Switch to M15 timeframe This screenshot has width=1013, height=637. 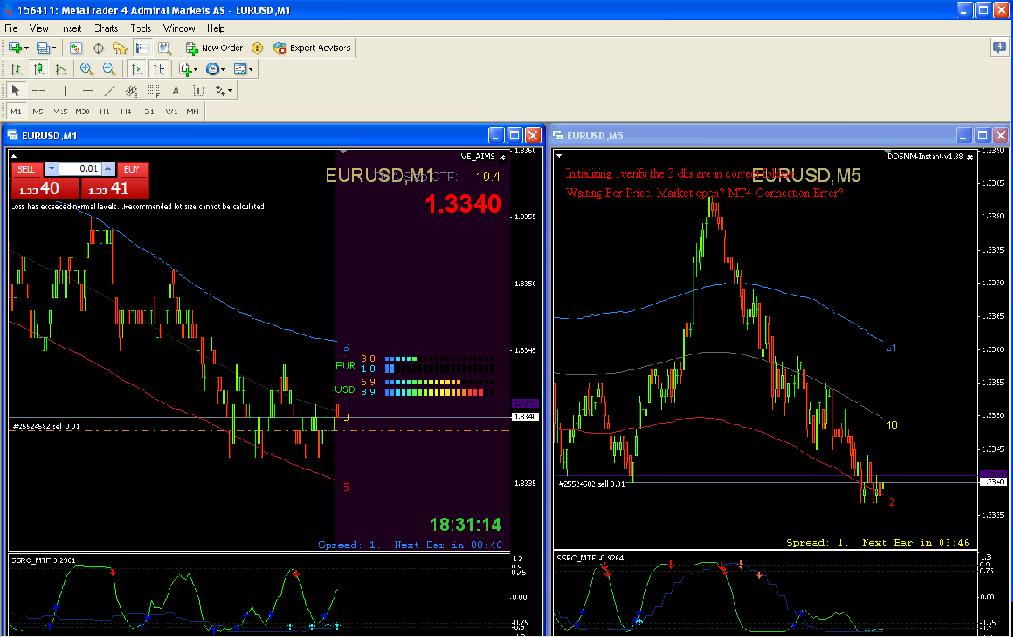coord(60,111)
